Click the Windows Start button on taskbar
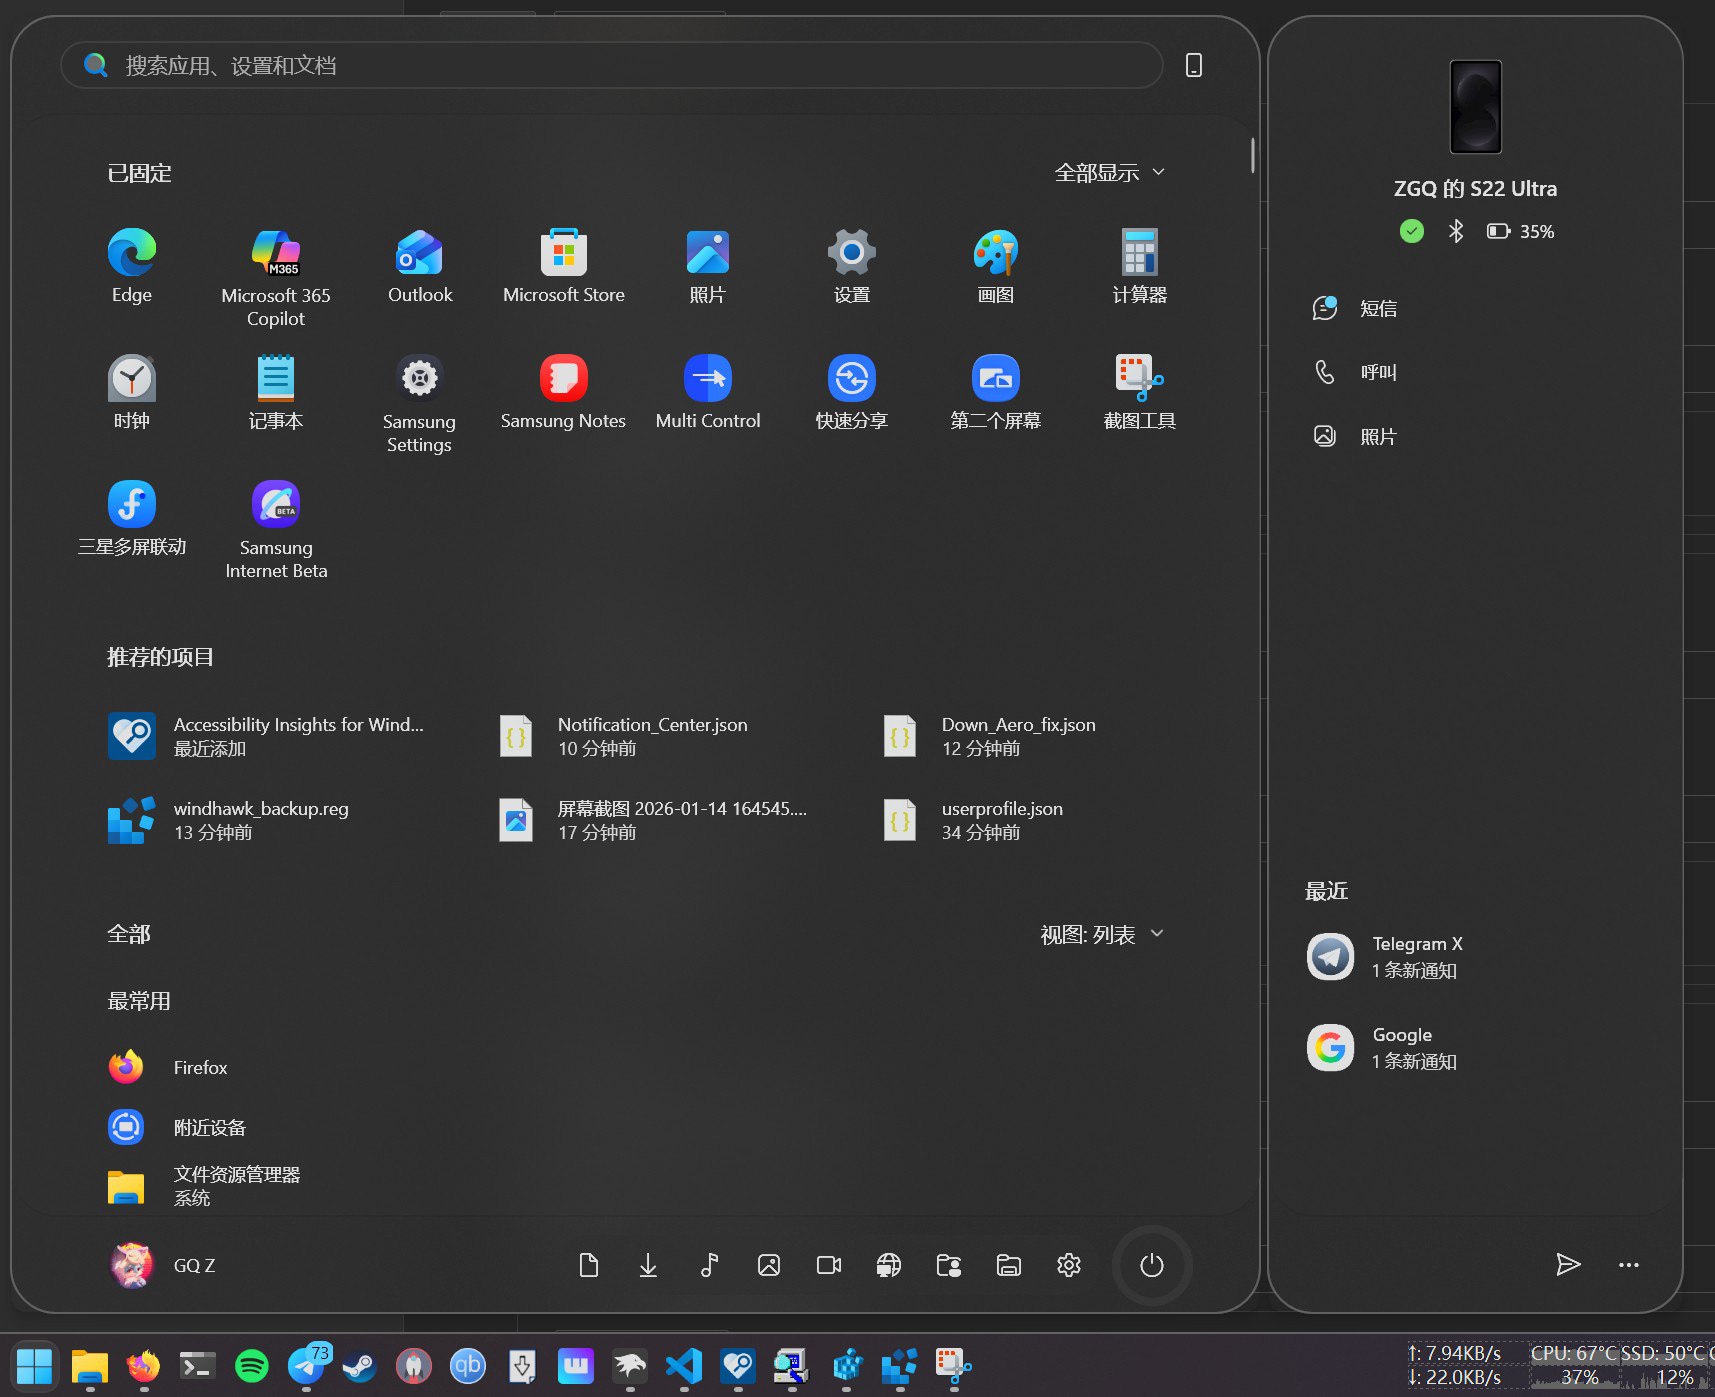The image size is (1715, 1397). click(x=34, y=1365)
